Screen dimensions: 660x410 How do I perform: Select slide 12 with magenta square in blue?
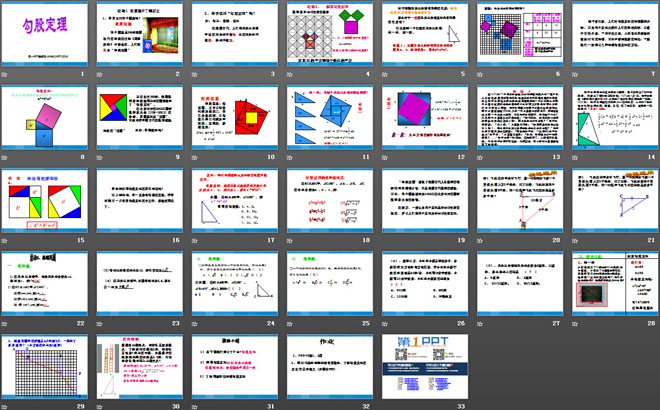425,117
